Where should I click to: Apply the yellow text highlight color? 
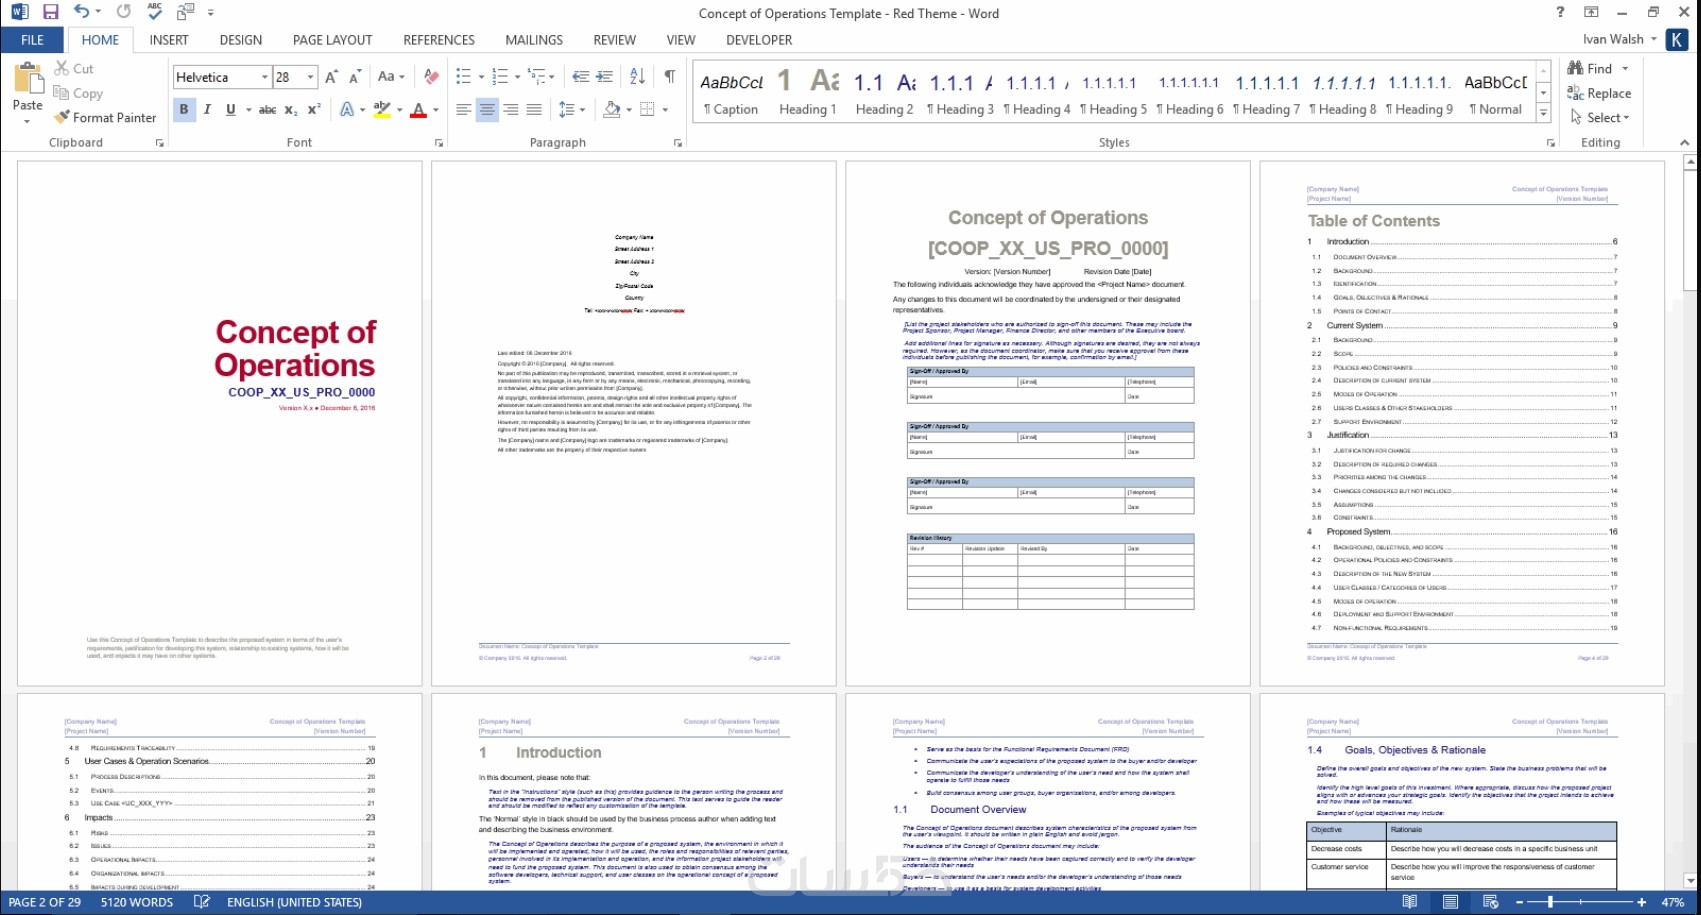coord(381,110)
